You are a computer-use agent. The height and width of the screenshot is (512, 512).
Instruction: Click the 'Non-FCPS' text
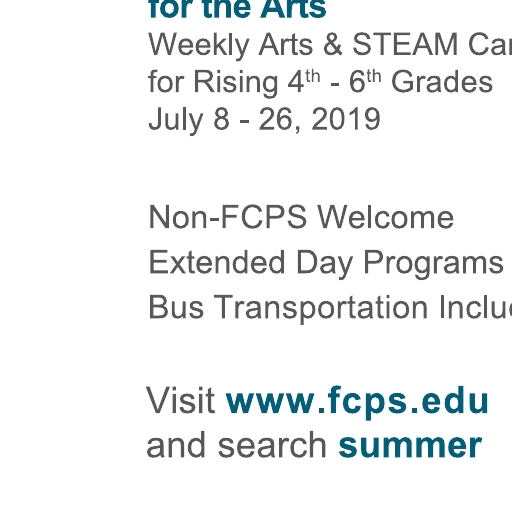click(x=228, y=217)
